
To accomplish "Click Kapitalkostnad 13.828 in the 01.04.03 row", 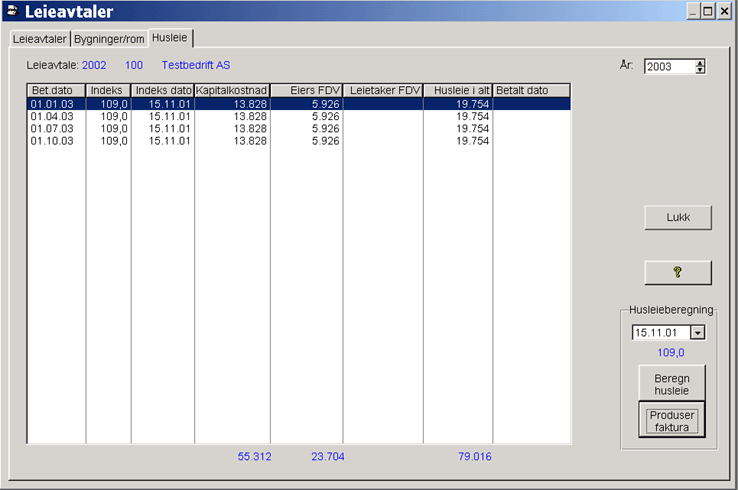I will click(x=250, y=116).
